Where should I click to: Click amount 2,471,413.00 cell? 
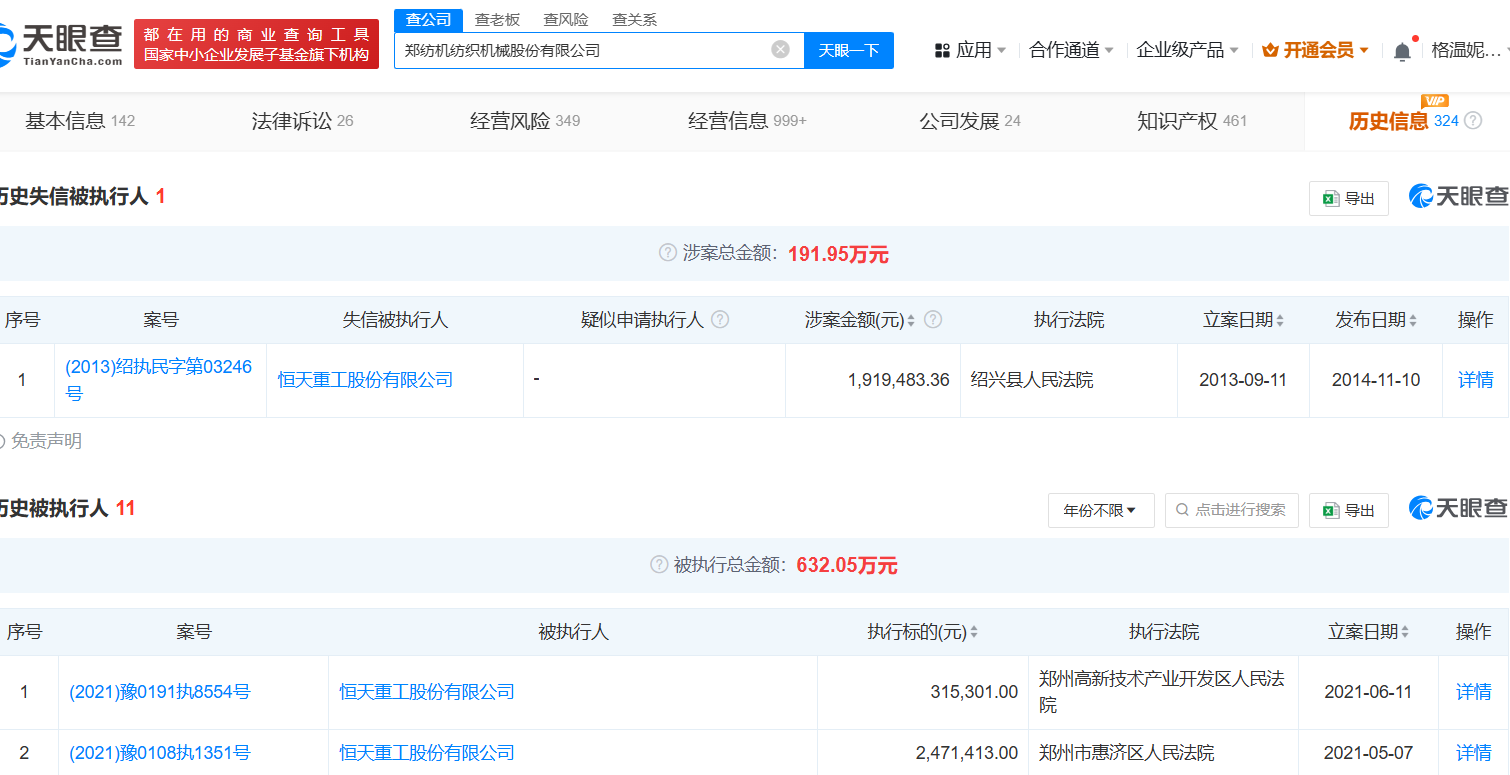923,753
